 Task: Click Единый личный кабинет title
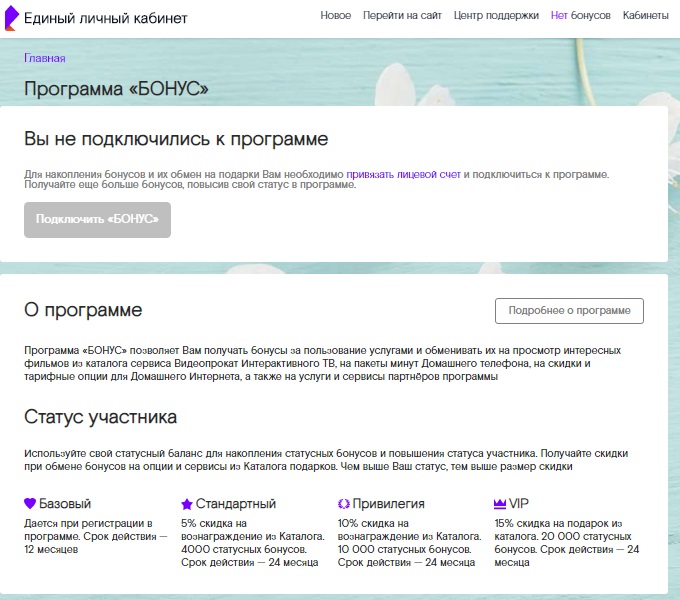(x=105, y=18)
